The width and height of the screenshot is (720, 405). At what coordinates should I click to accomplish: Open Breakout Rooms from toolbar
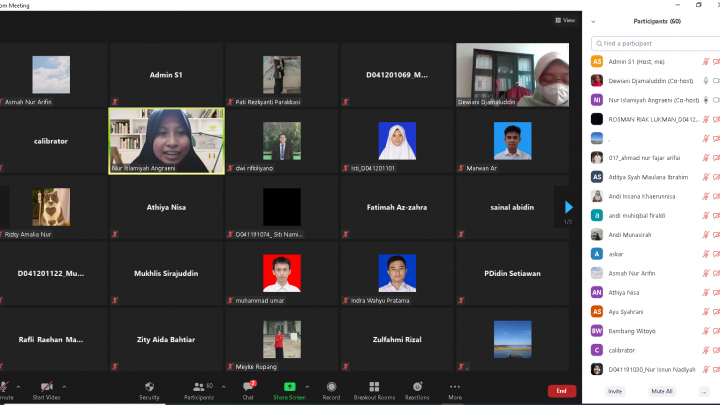tap(374, 386)
